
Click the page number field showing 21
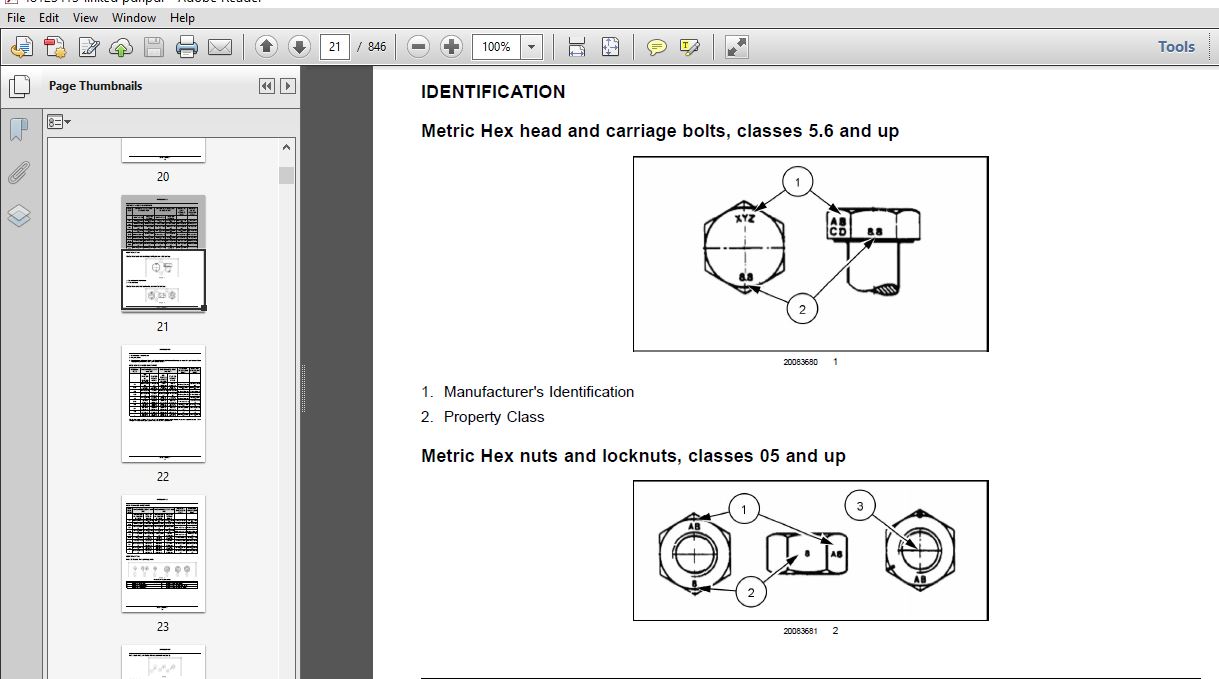click(x=334, y=47)
